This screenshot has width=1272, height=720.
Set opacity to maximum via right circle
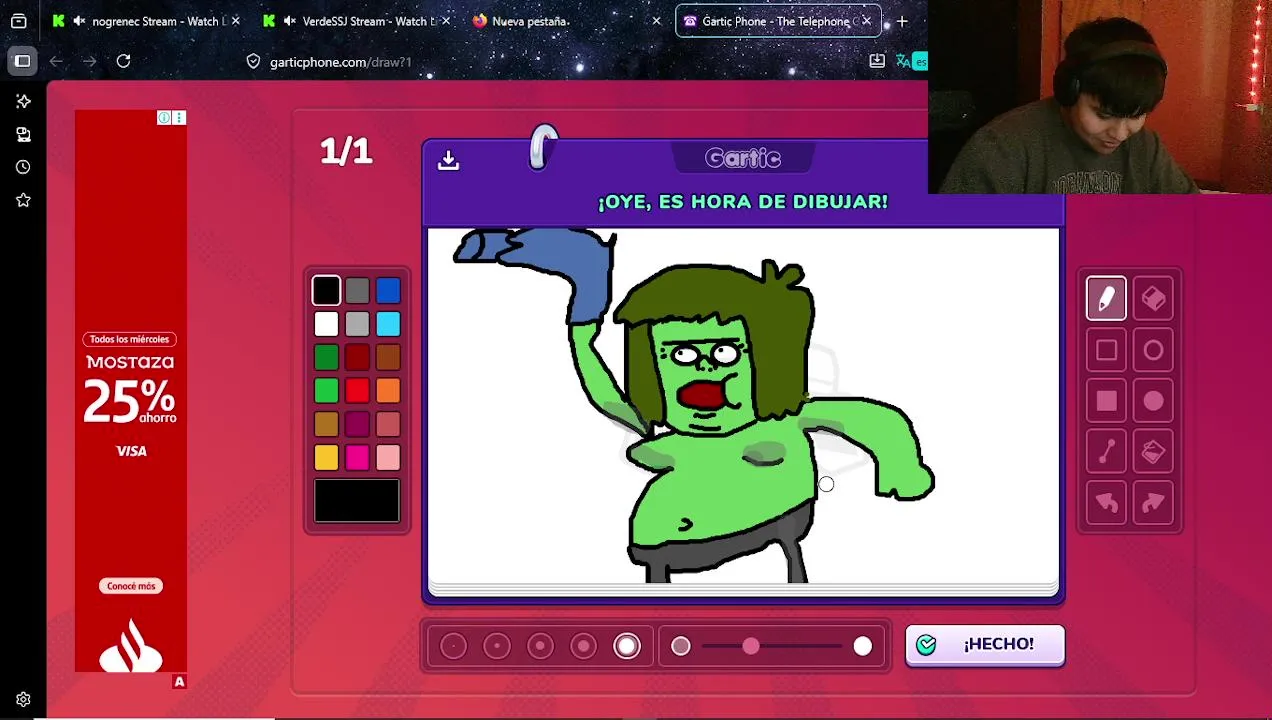coord(862,647)
